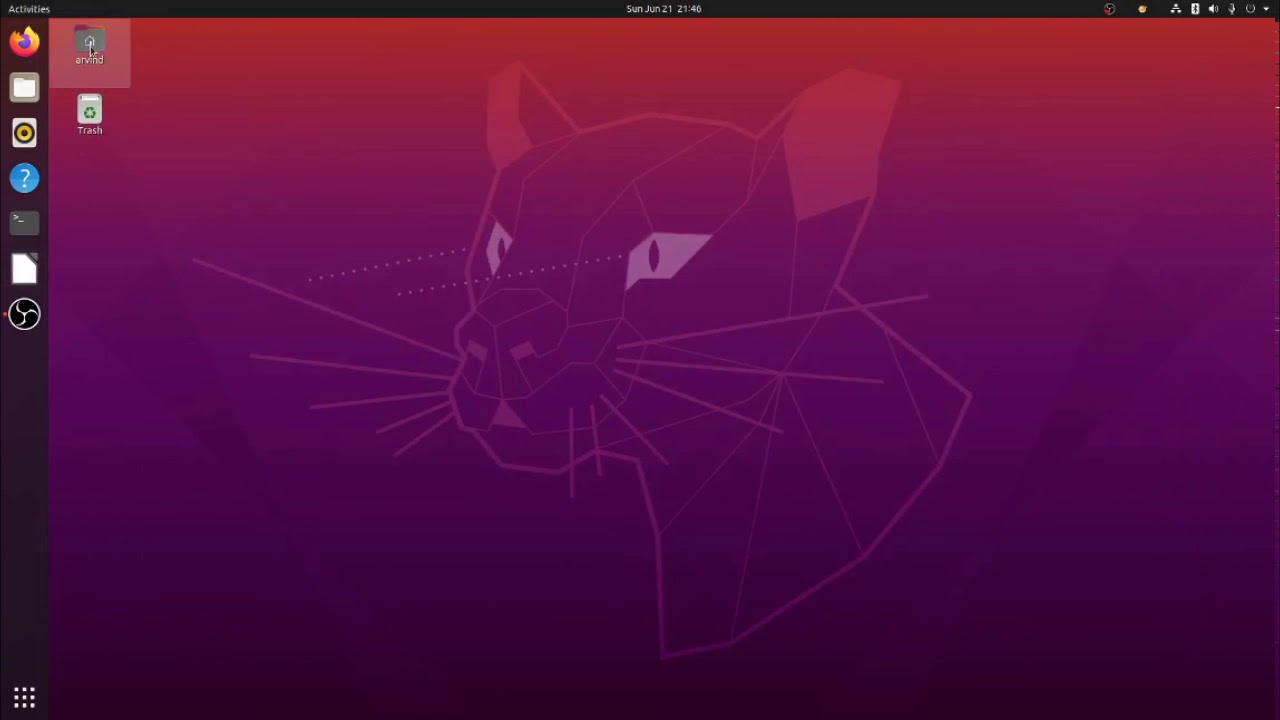
Task: Click the volume speaker icon
Action: click(1213, 9)
